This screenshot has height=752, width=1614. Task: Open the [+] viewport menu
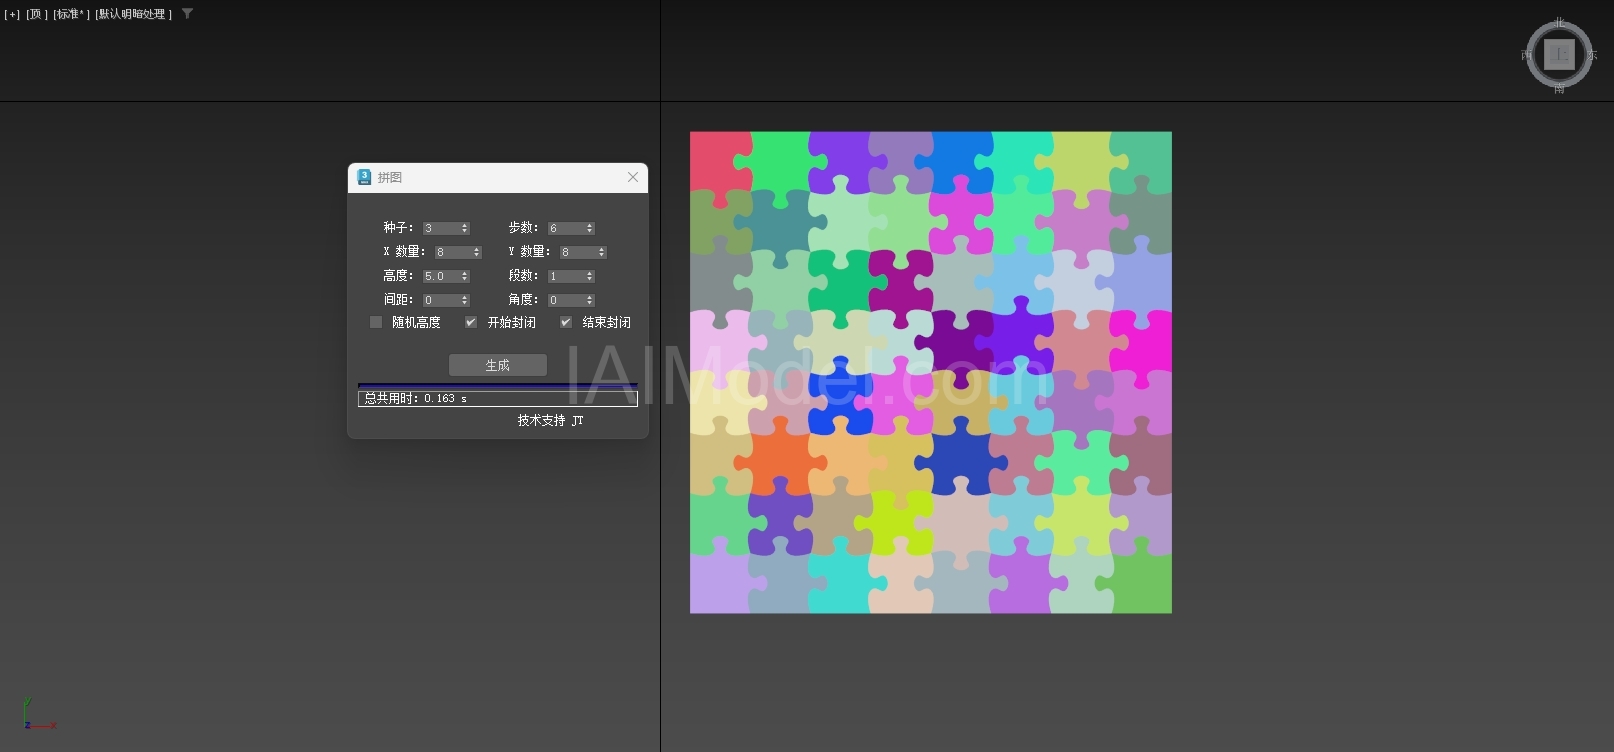(x=12, y=14)
